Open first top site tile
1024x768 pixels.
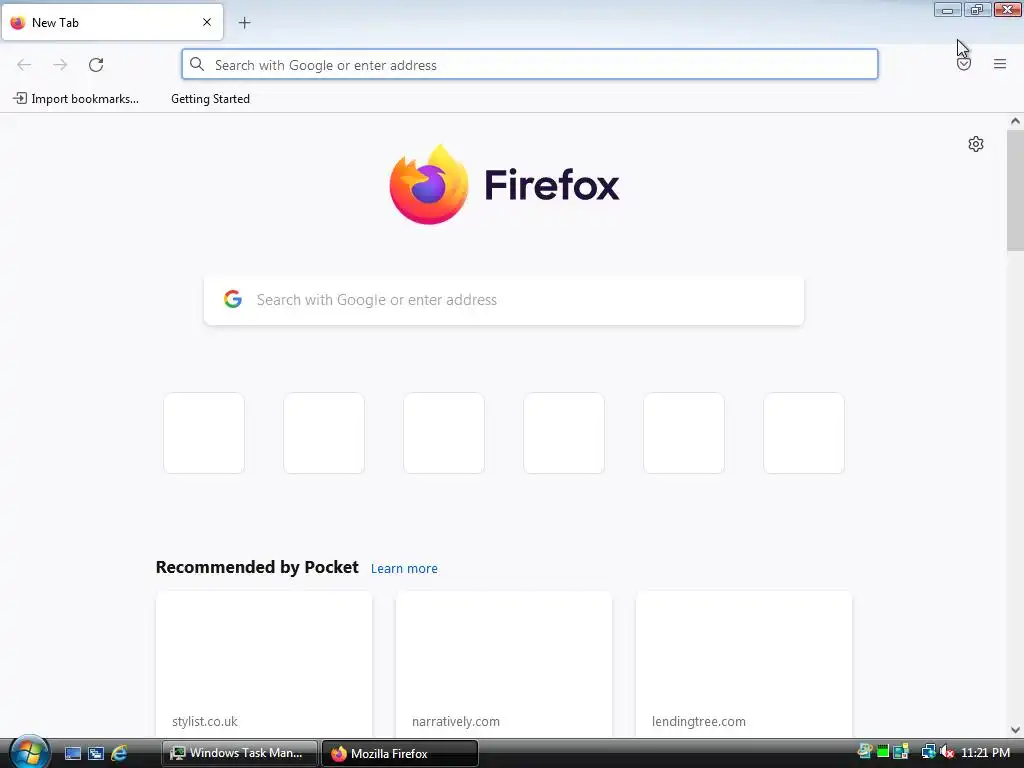point(204,433)
